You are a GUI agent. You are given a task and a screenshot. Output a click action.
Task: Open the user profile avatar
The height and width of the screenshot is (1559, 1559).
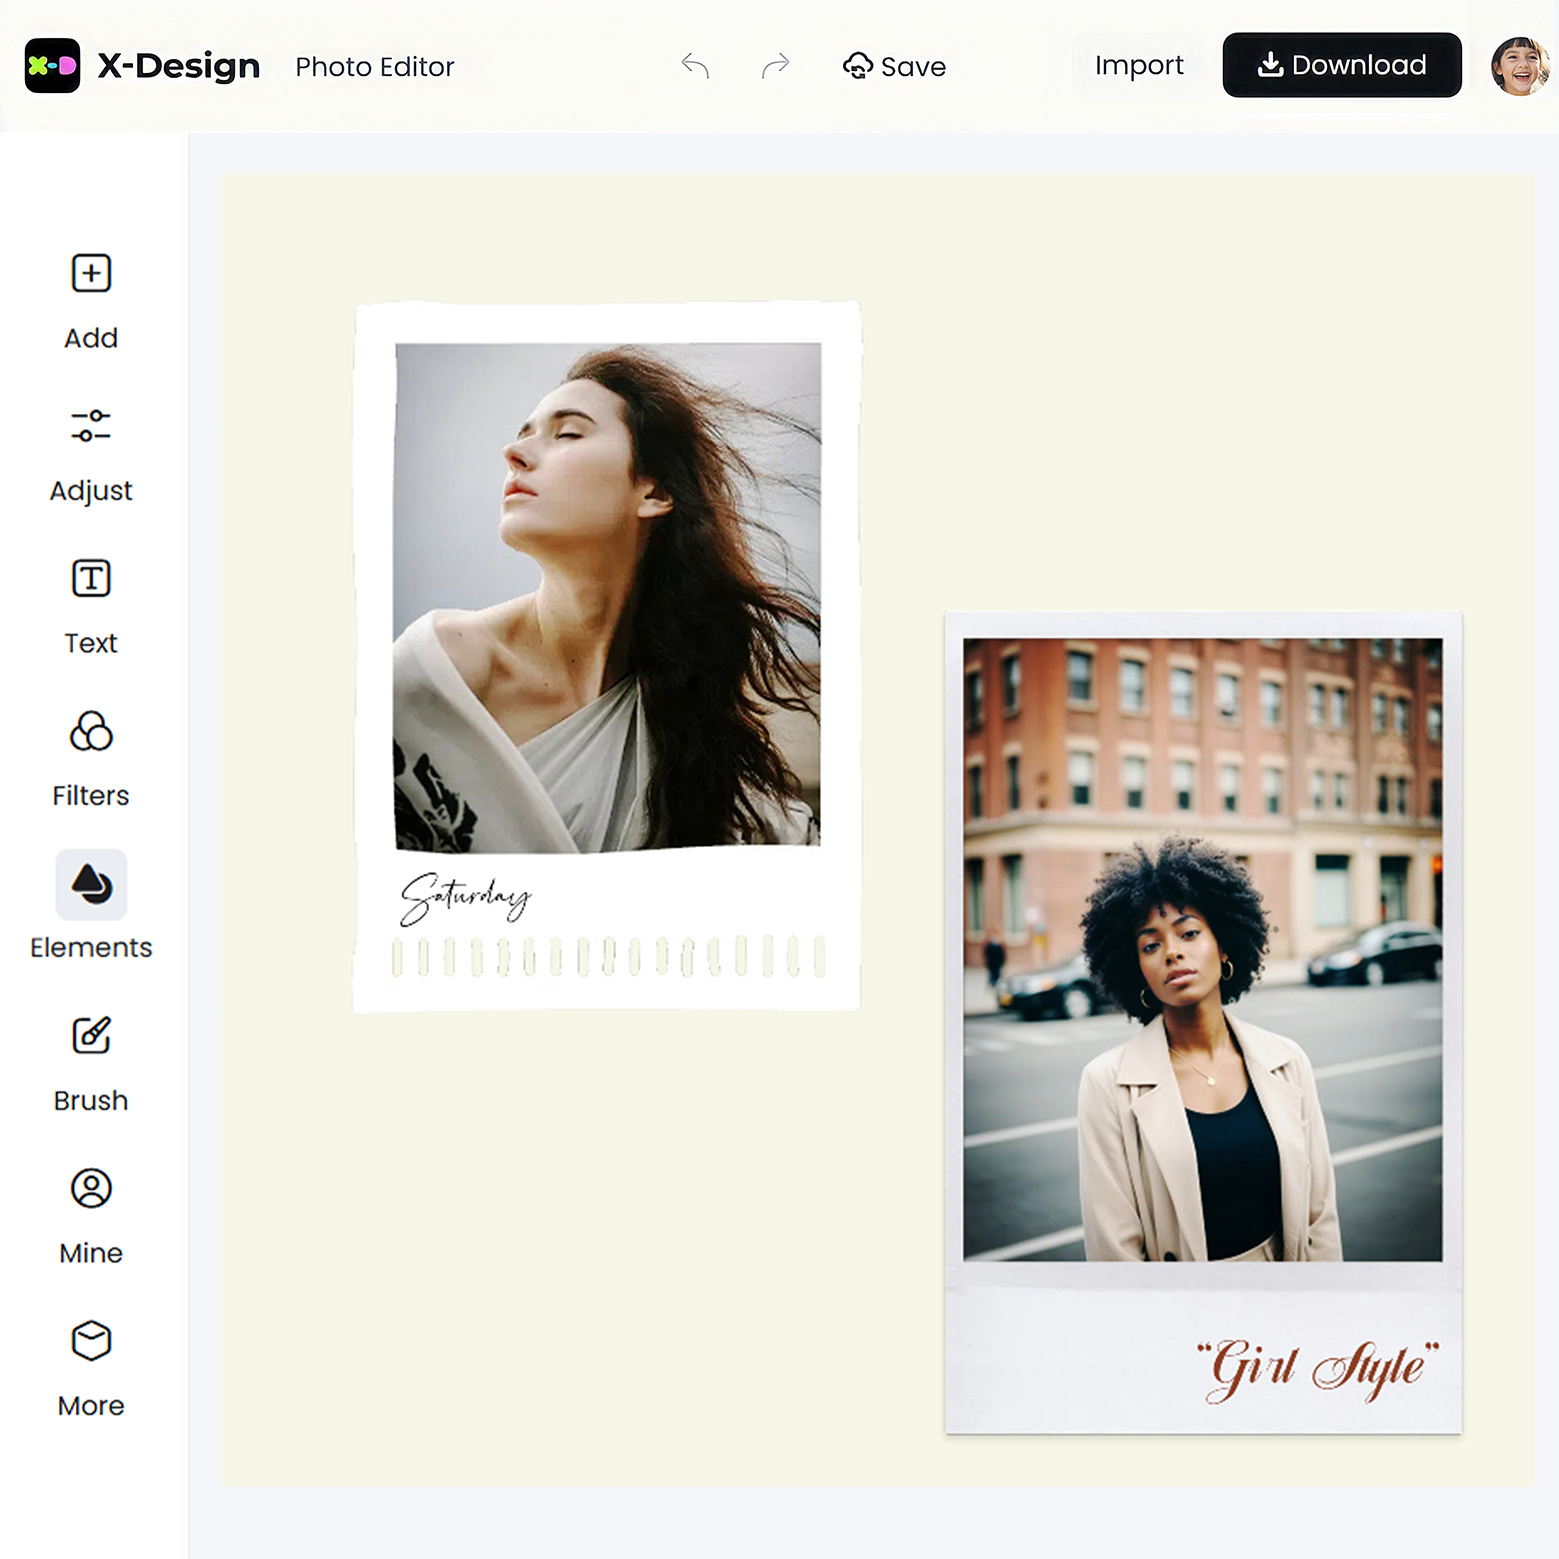click(1519, 65)
